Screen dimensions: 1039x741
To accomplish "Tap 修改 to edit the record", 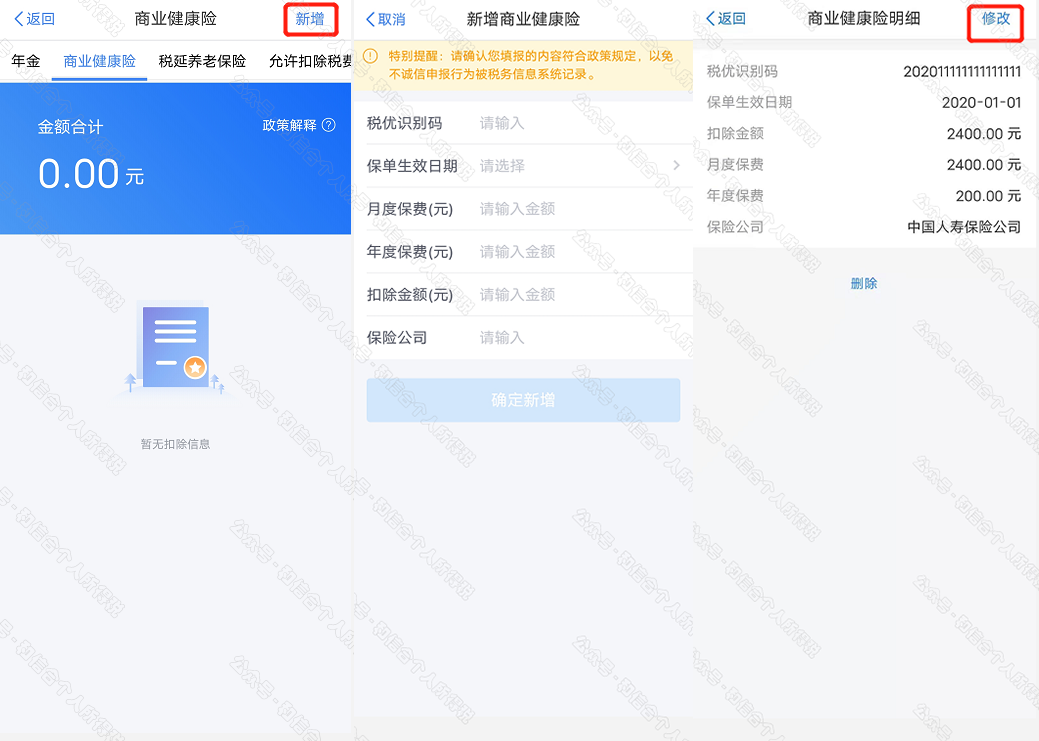I will [x=996, y=19].
